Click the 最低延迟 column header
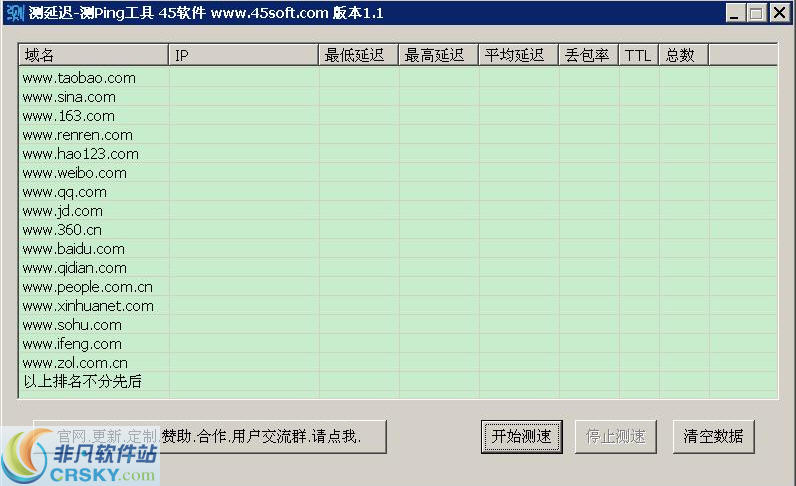The width and height of the screenshot is (796, 486). (358, 55)
